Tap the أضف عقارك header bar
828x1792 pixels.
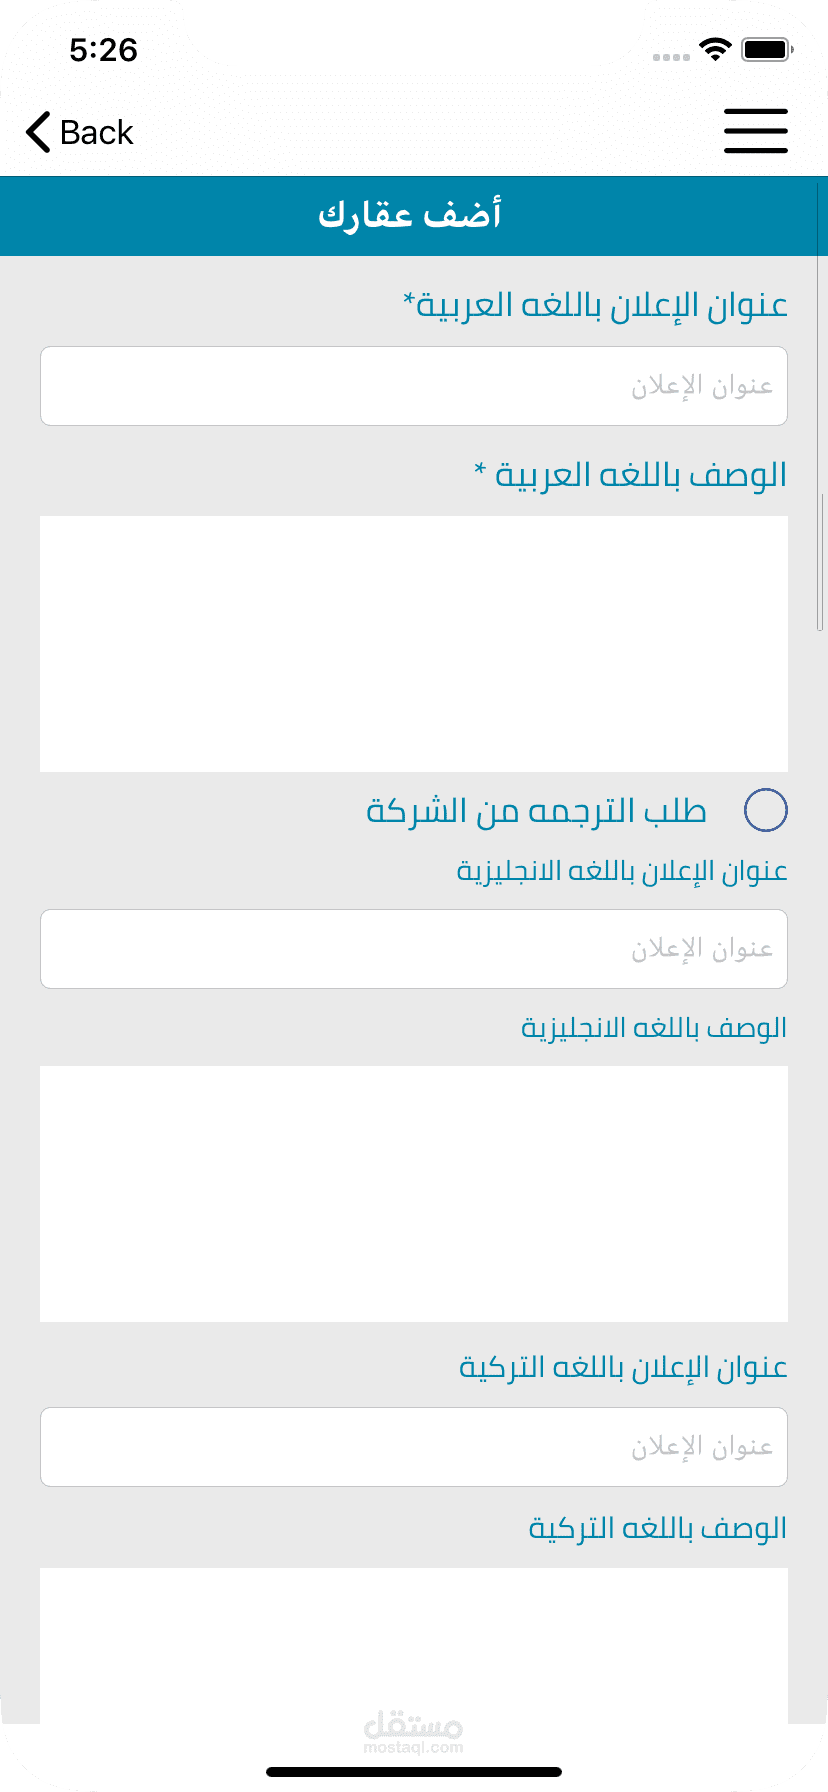point(414,216)
